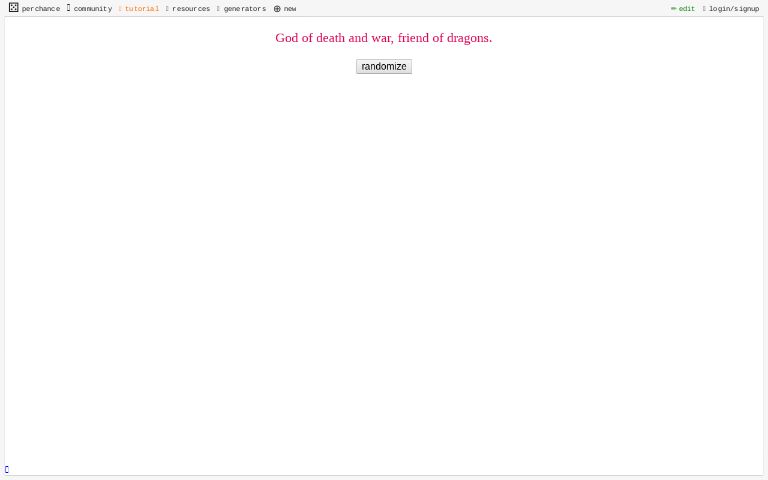Screen dimensions: 768x480
Task: Open the orange tutorial link
Action: click(x=141, y=9)
